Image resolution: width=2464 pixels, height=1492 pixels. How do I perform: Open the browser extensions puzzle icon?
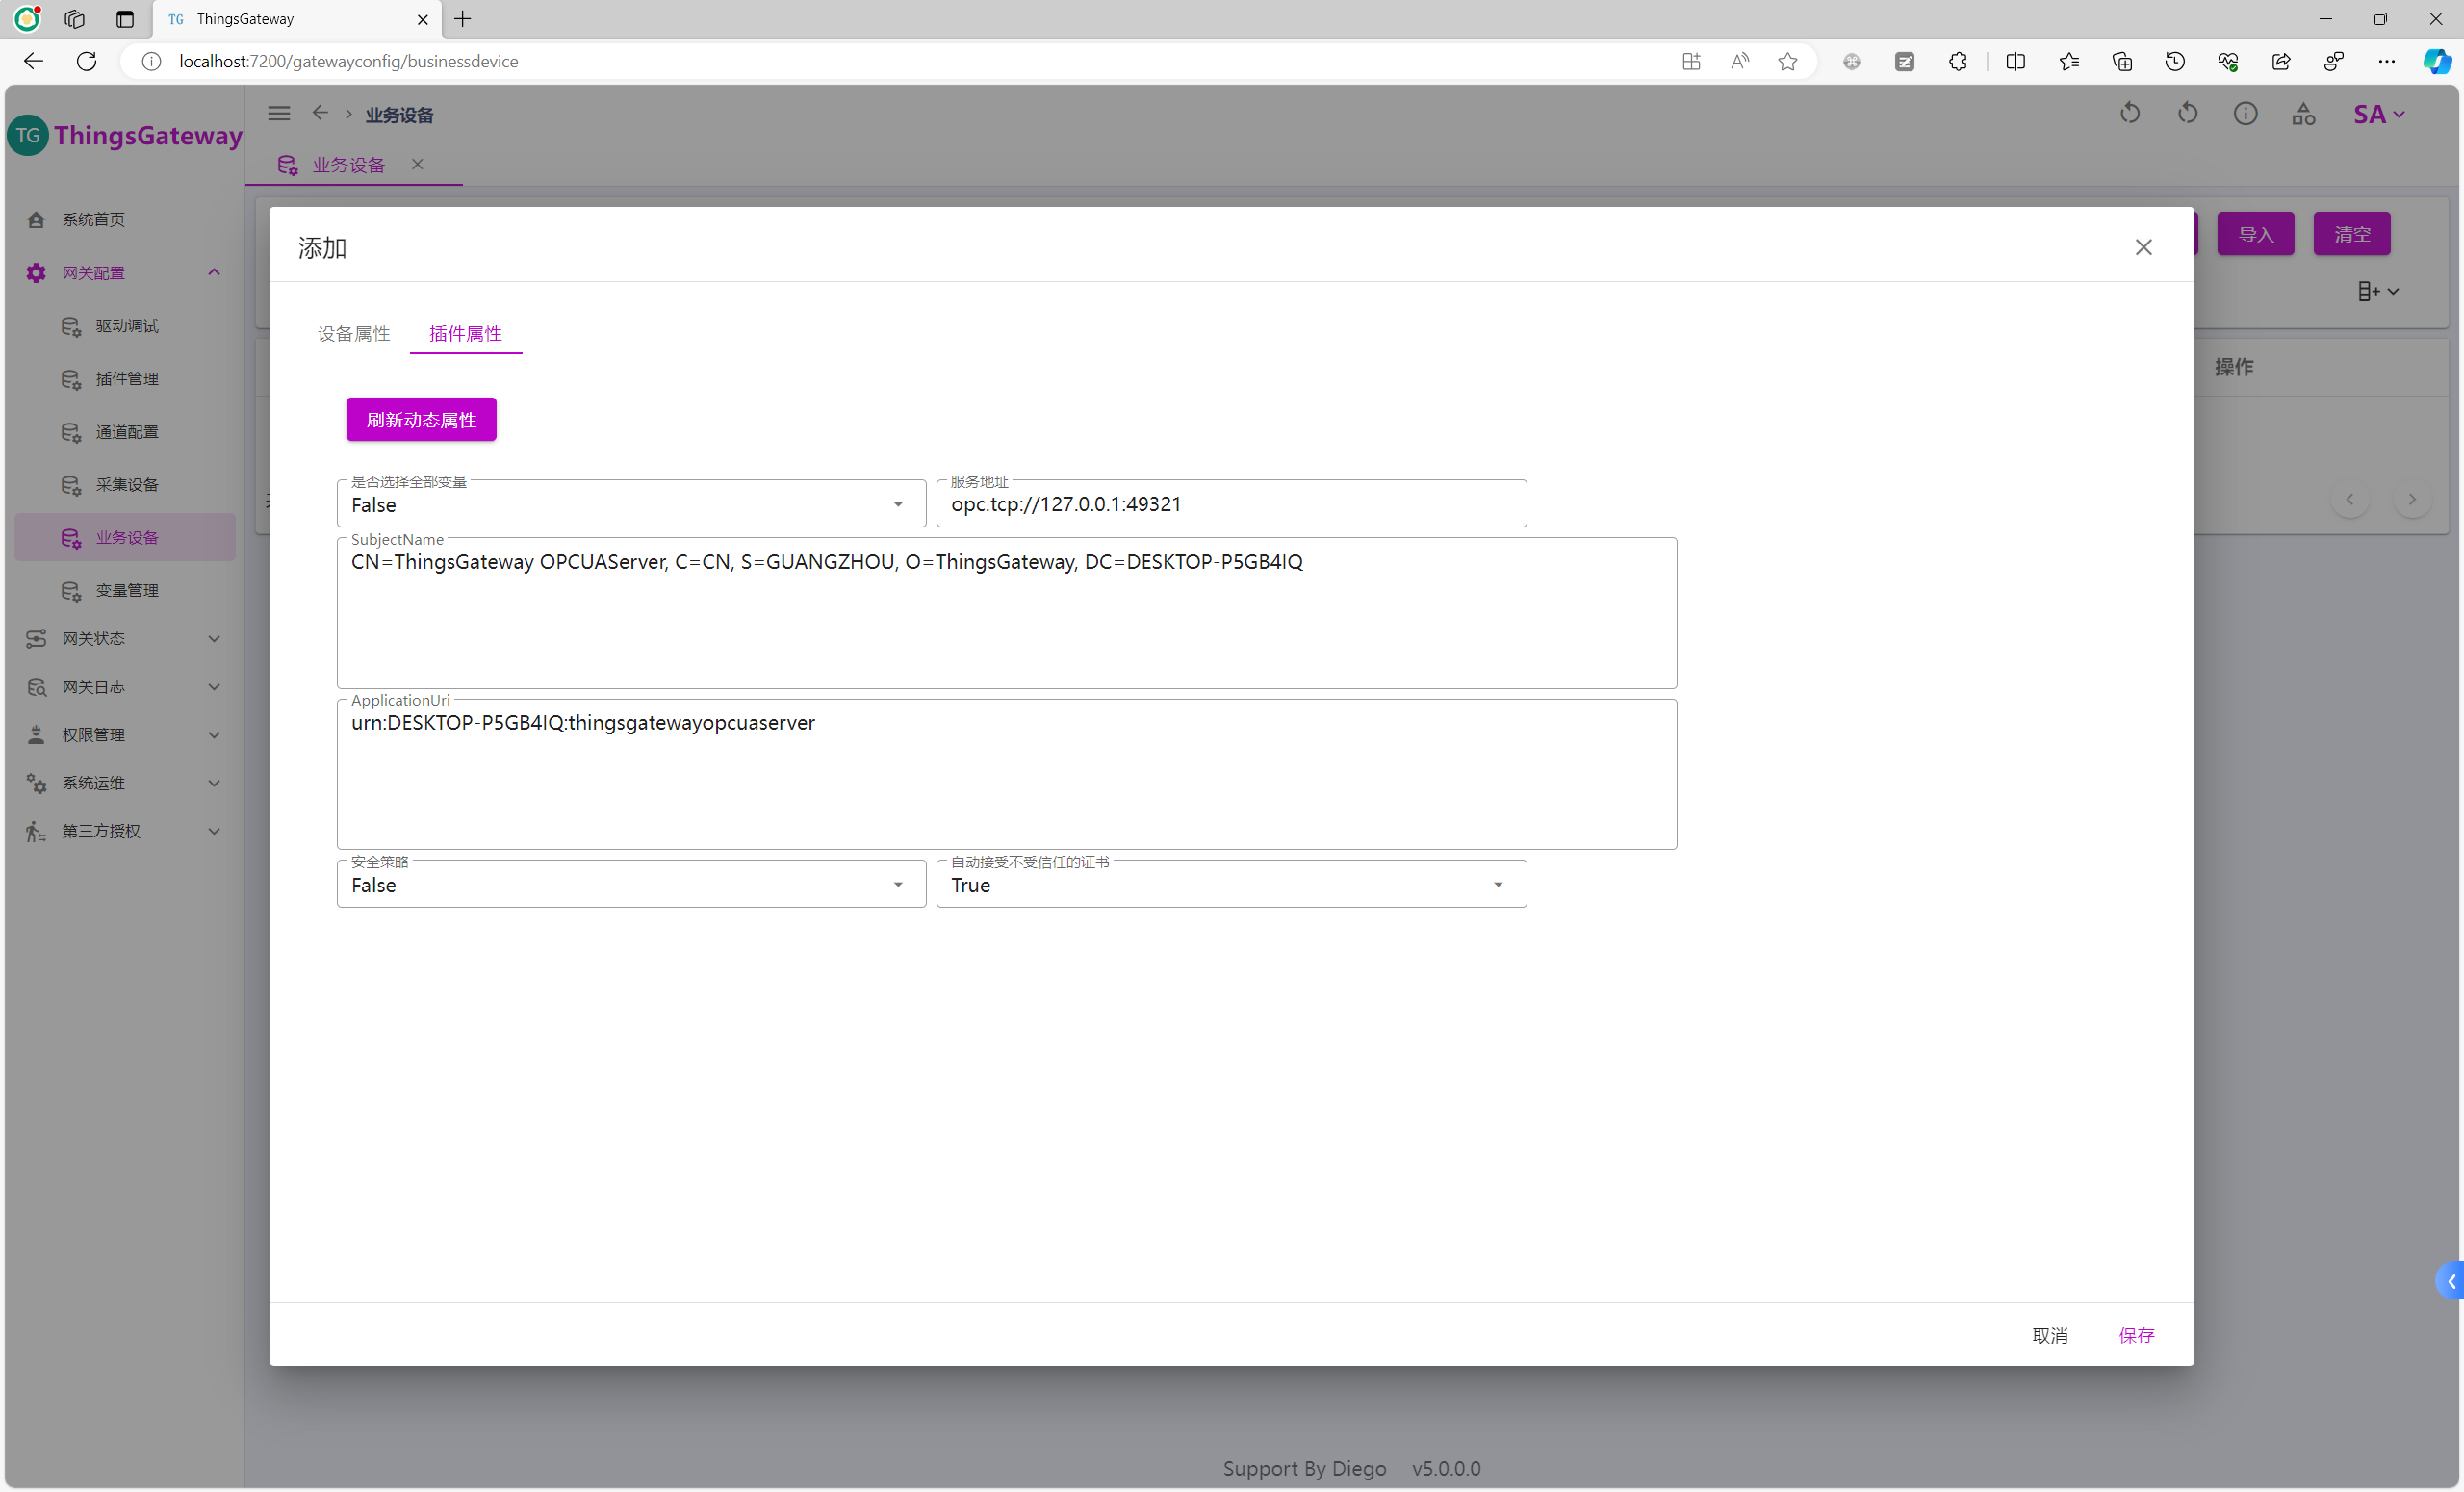[x=1958, y=61]
